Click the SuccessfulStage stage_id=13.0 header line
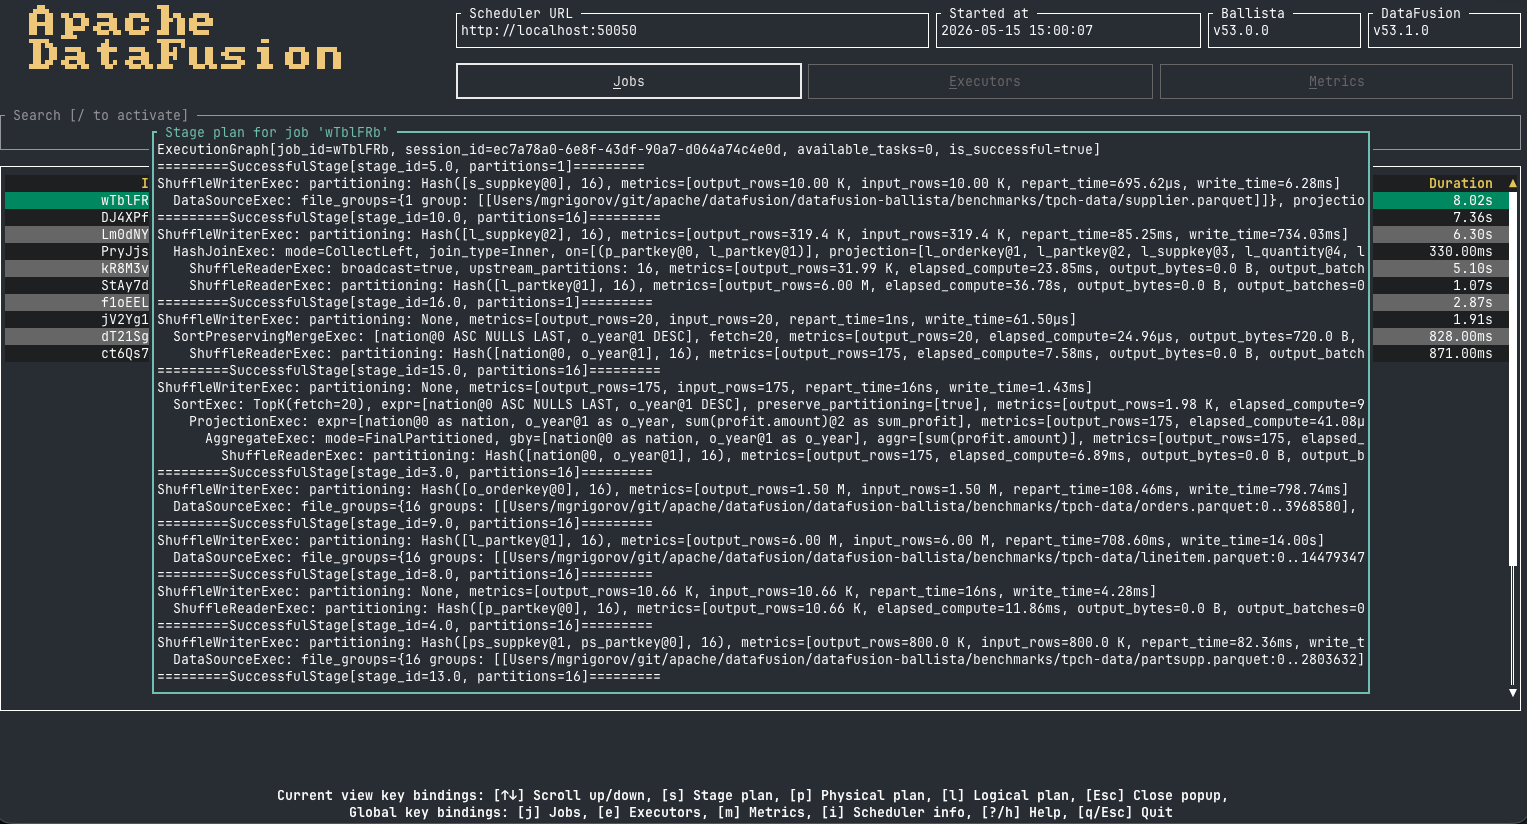The width and height of the screenshot is (1527, 824). 409,676
